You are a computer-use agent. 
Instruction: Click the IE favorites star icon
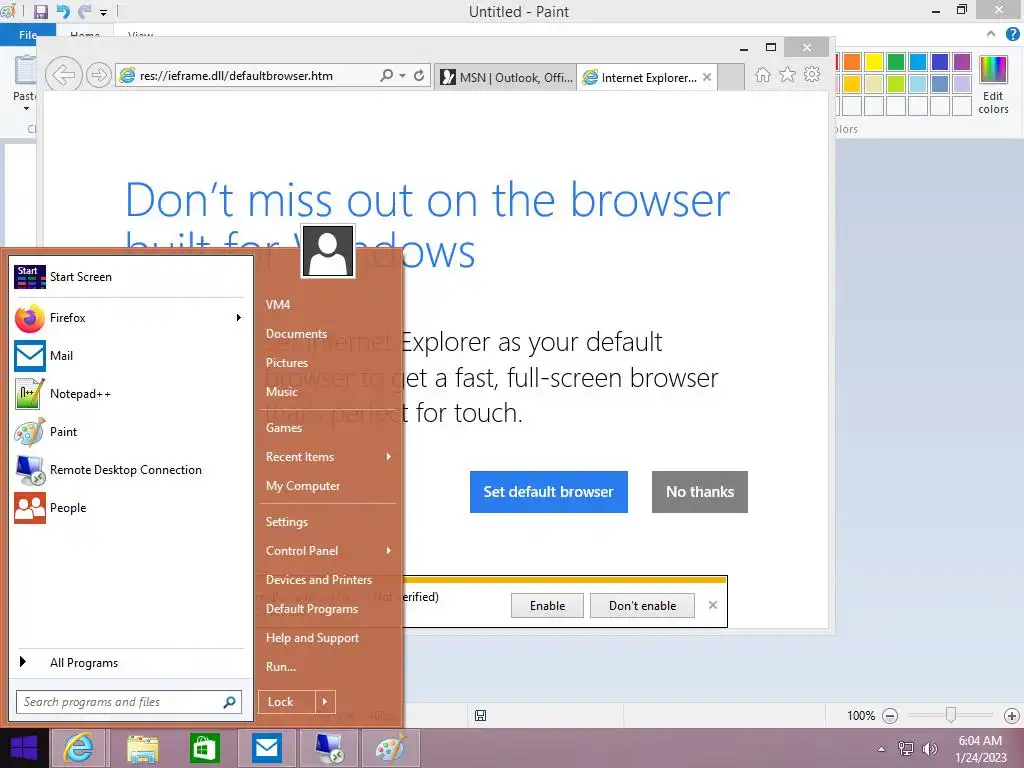pyautogui.click(x=788, y=75)
